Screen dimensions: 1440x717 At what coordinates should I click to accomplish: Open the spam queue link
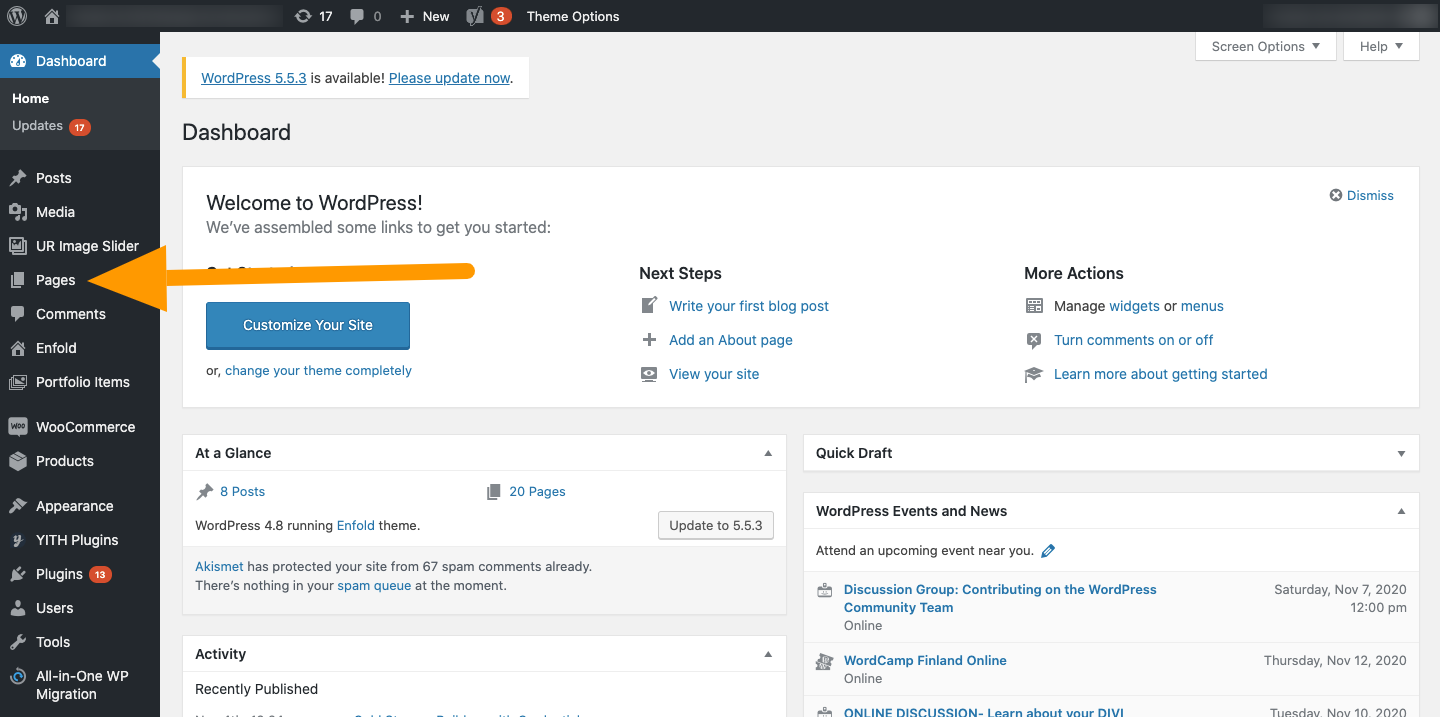[x=374, y=585]
